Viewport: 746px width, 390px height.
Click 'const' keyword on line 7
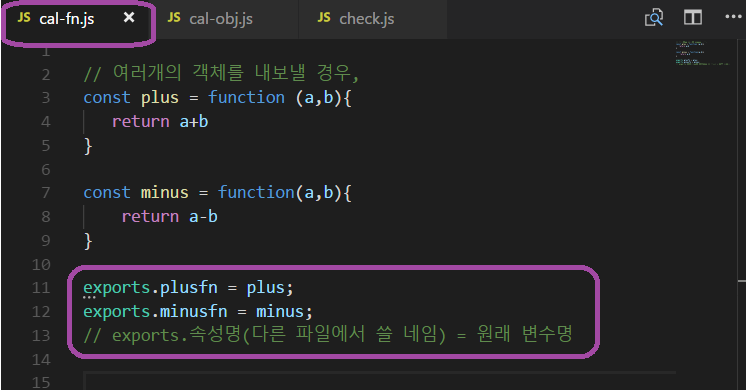(x=107, y=193)
